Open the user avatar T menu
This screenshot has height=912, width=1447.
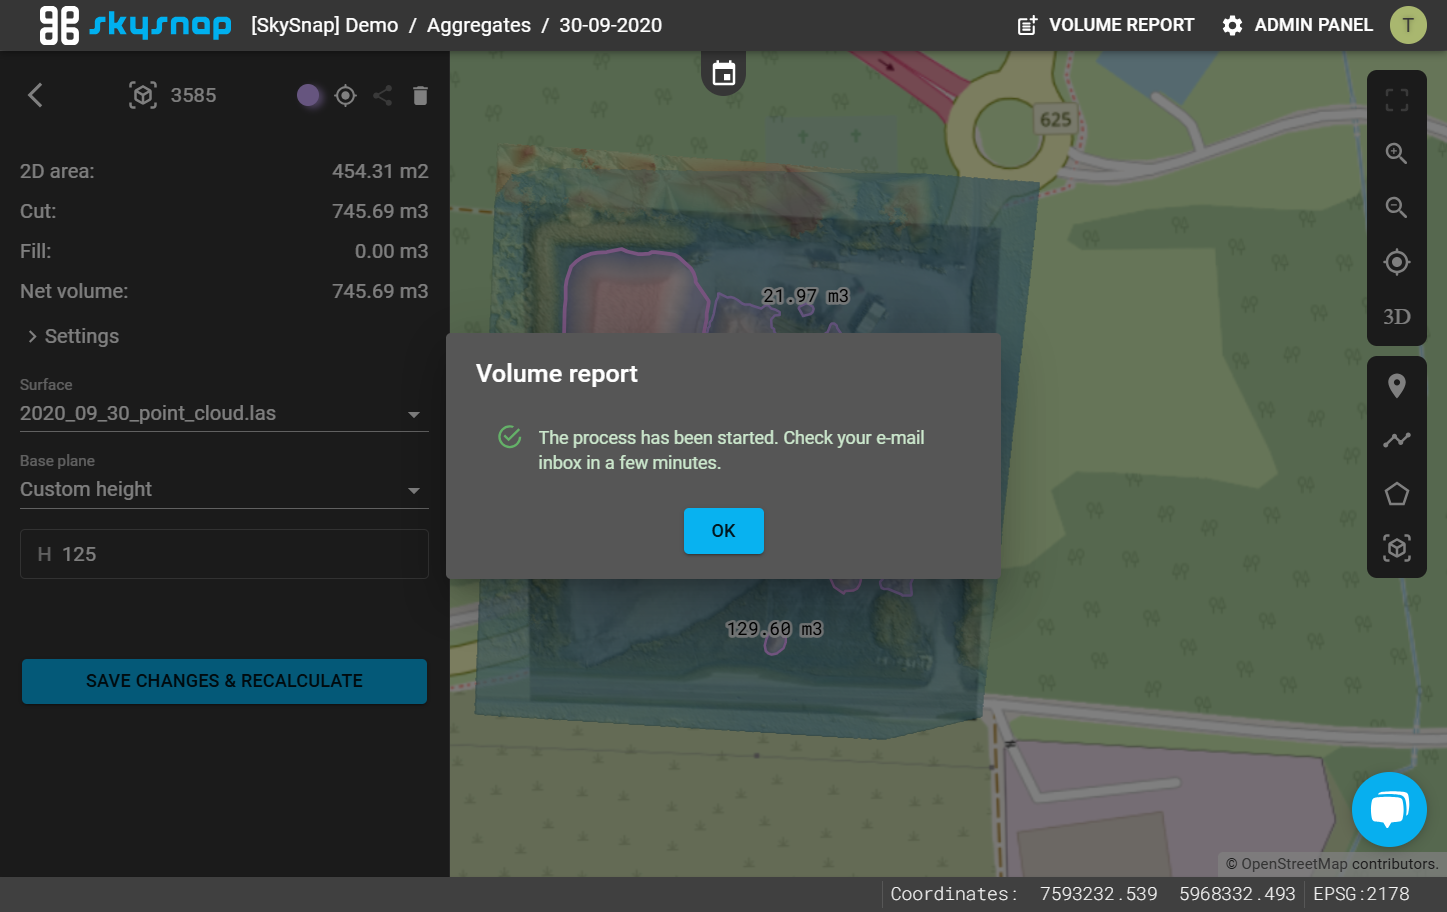pyautogui.click(x=1408, y=25)
